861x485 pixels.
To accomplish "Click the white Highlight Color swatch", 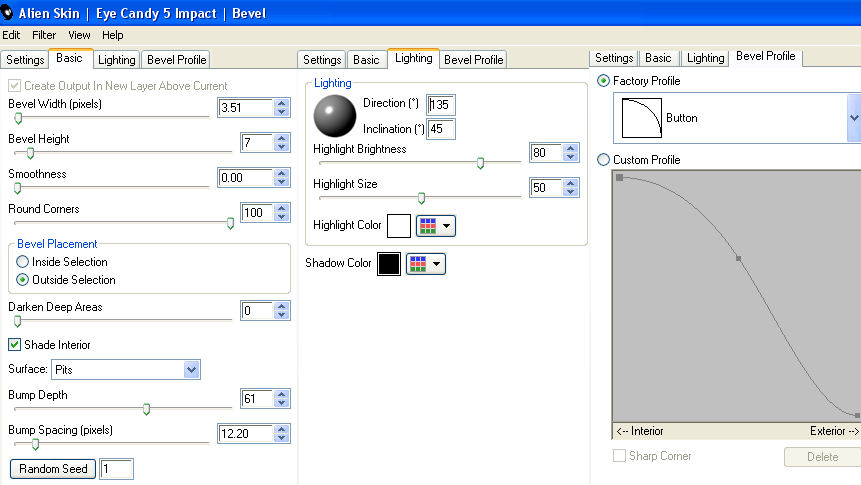I will coord(399,226).
